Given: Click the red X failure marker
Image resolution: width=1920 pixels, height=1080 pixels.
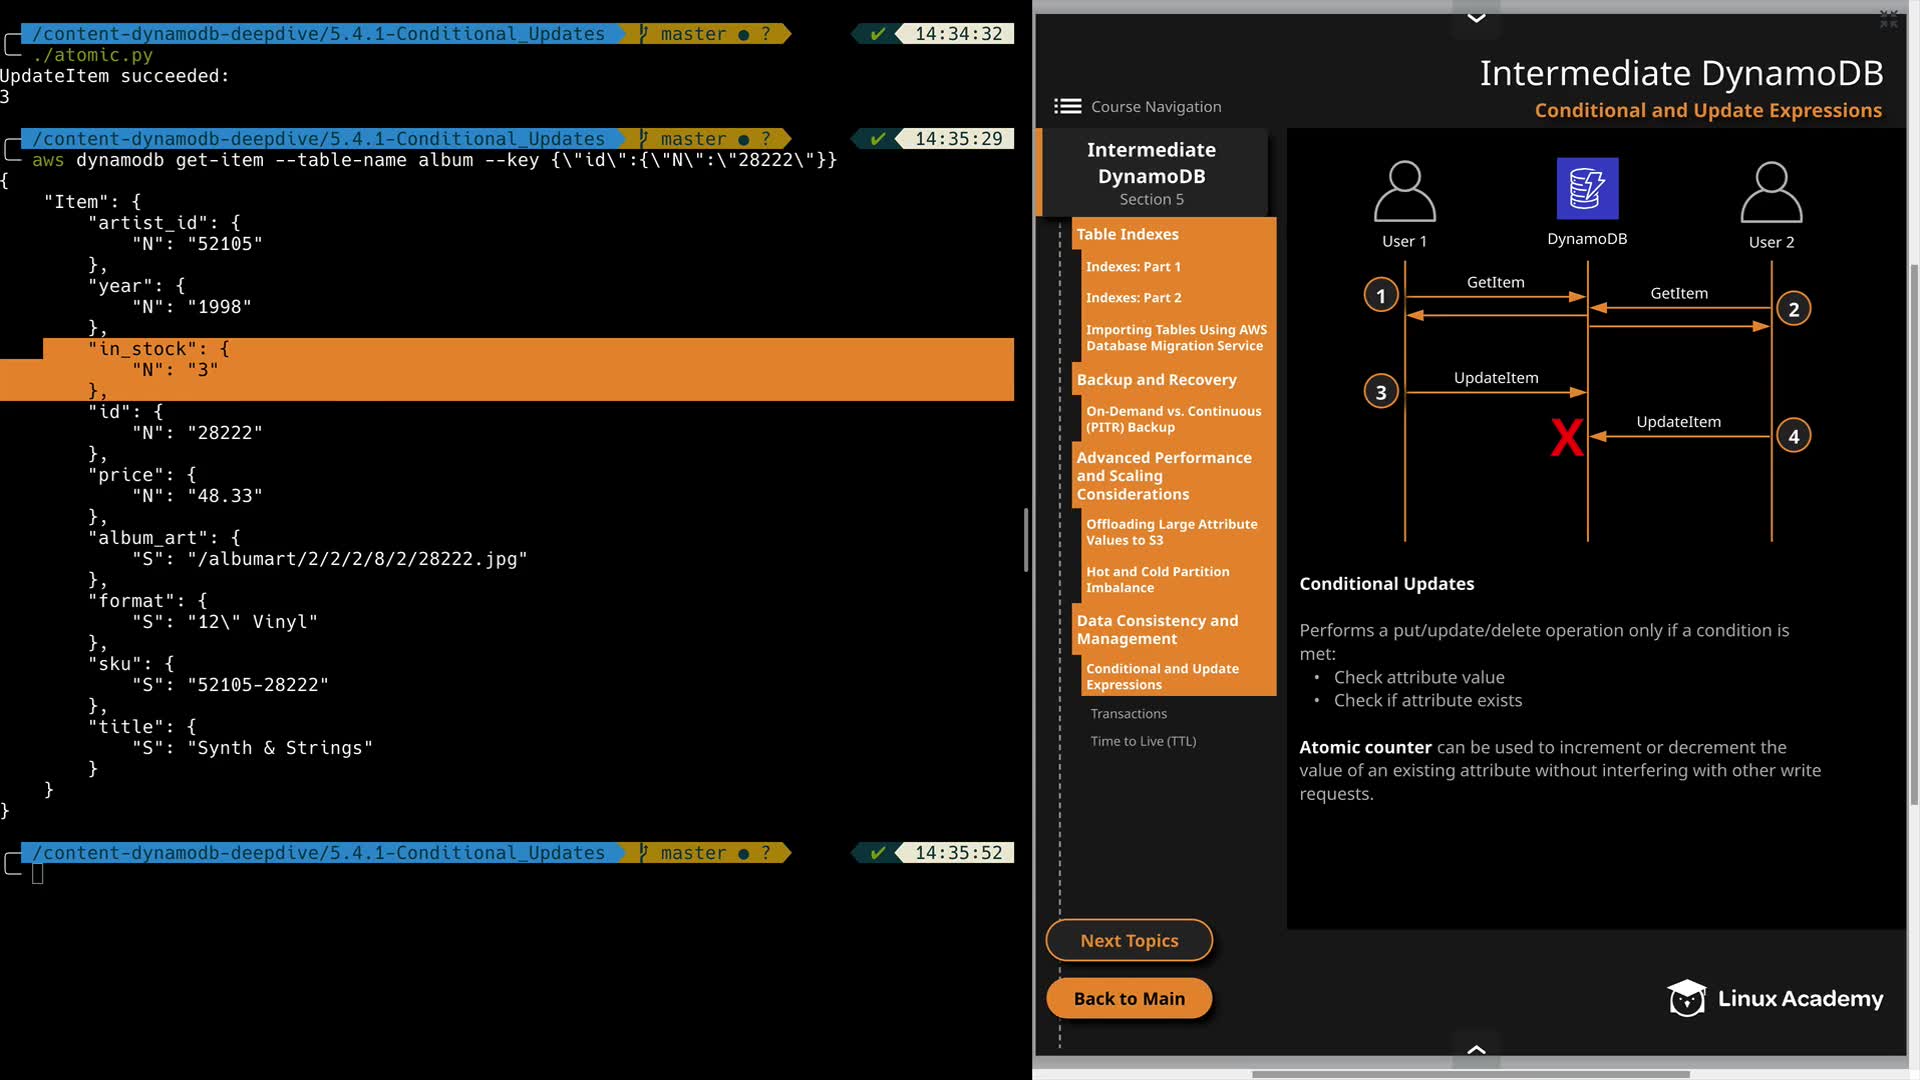Looking at the screenshot, I should (x=1566, y=437).
